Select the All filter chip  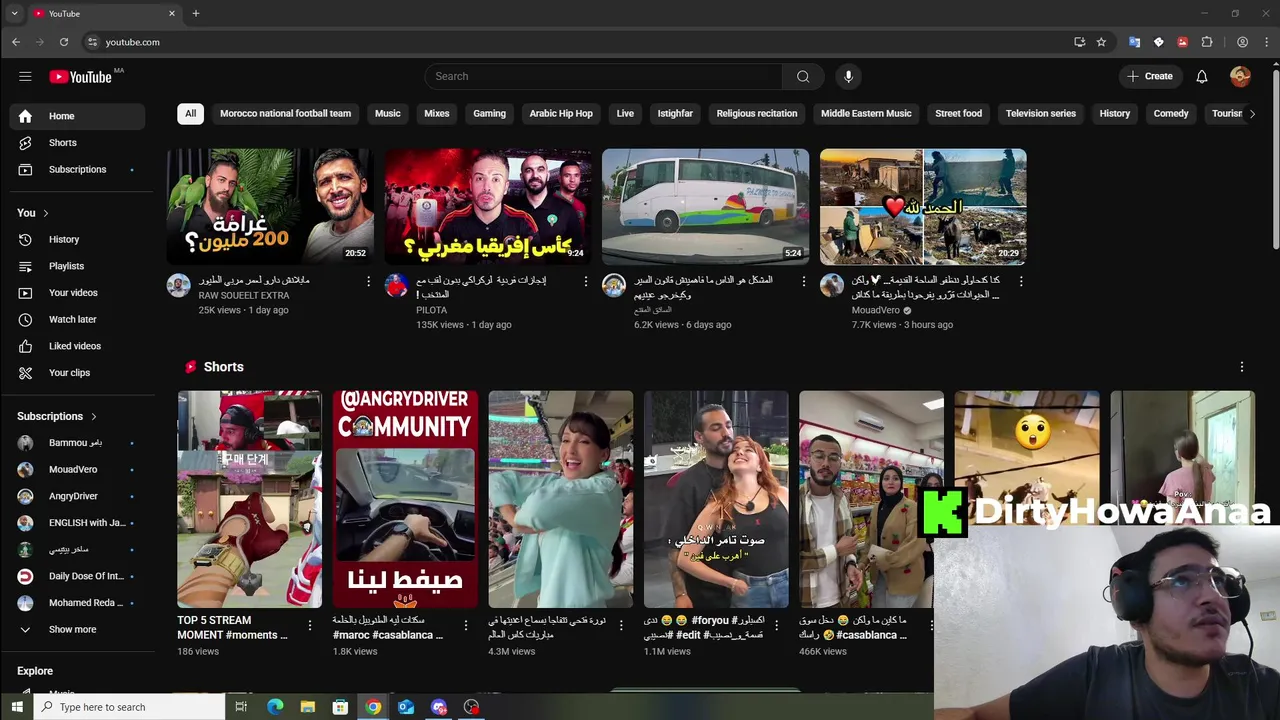coord(190,114)
